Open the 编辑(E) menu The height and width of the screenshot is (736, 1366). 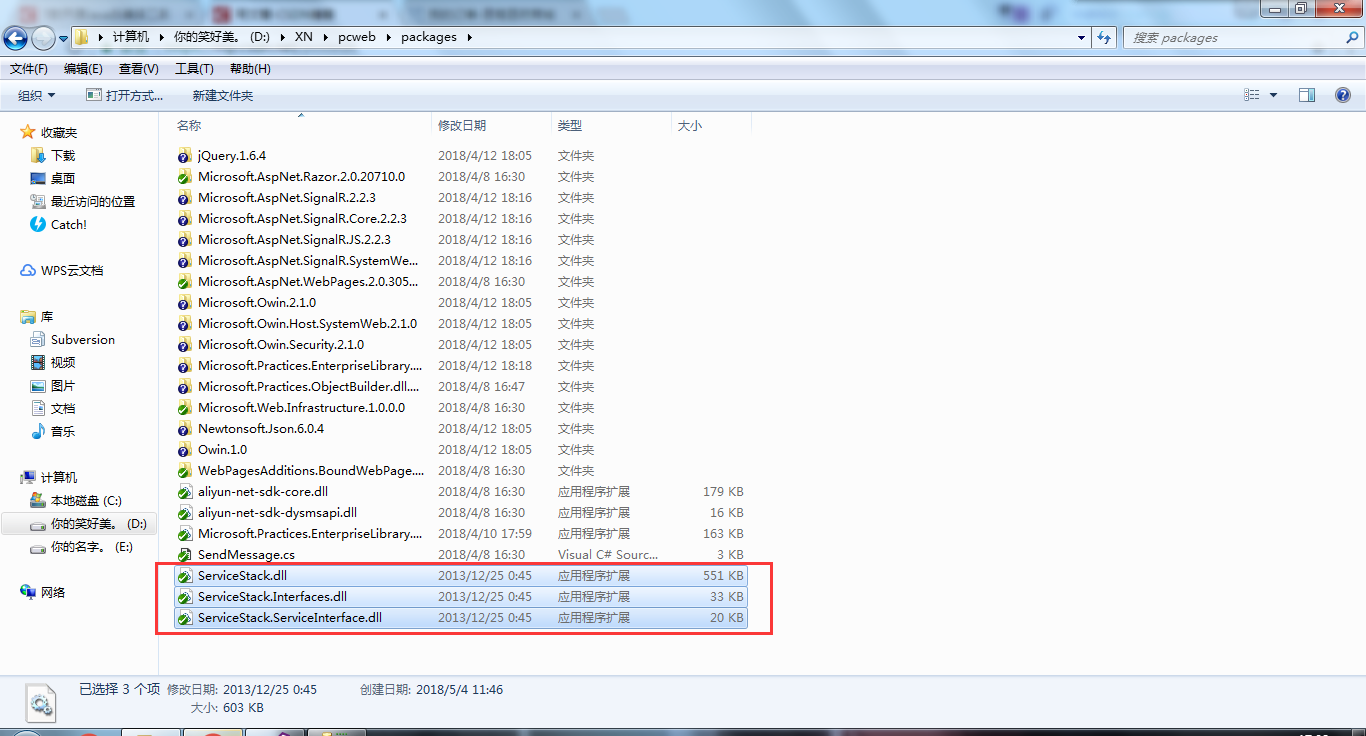pyautogui.click(x=83, y=69)
